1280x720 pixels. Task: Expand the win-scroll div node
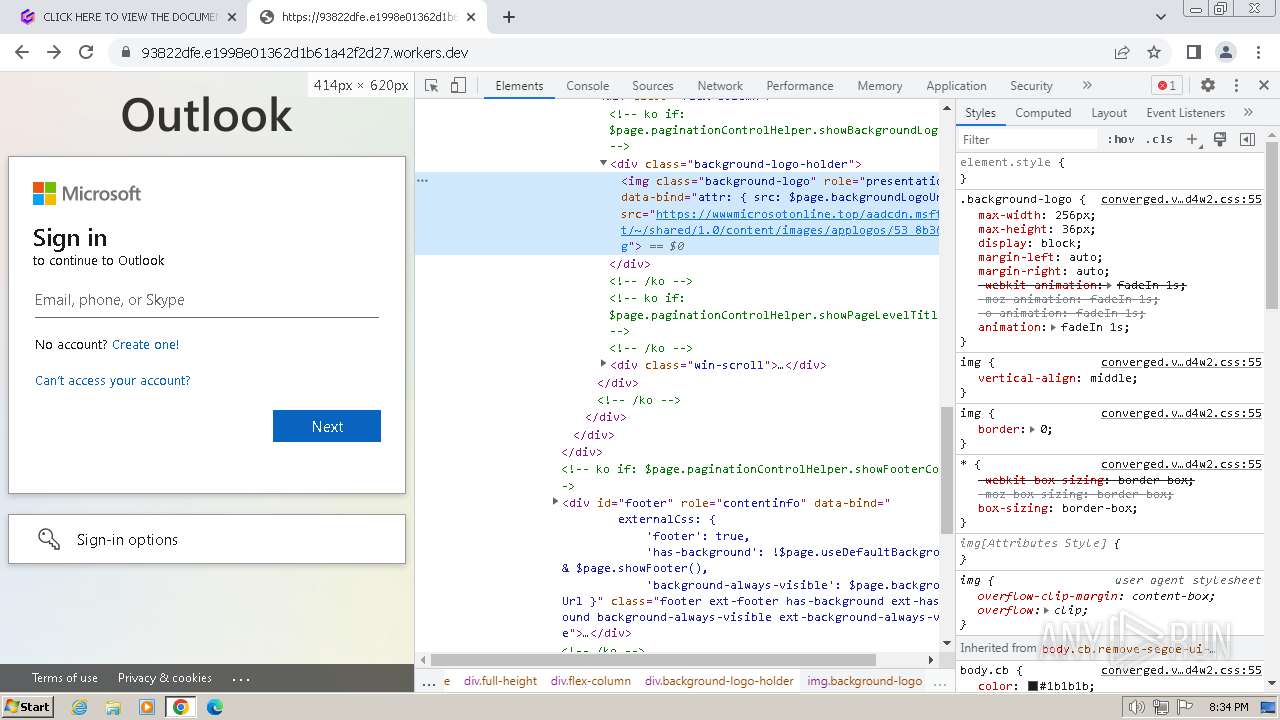pos(603,364)
